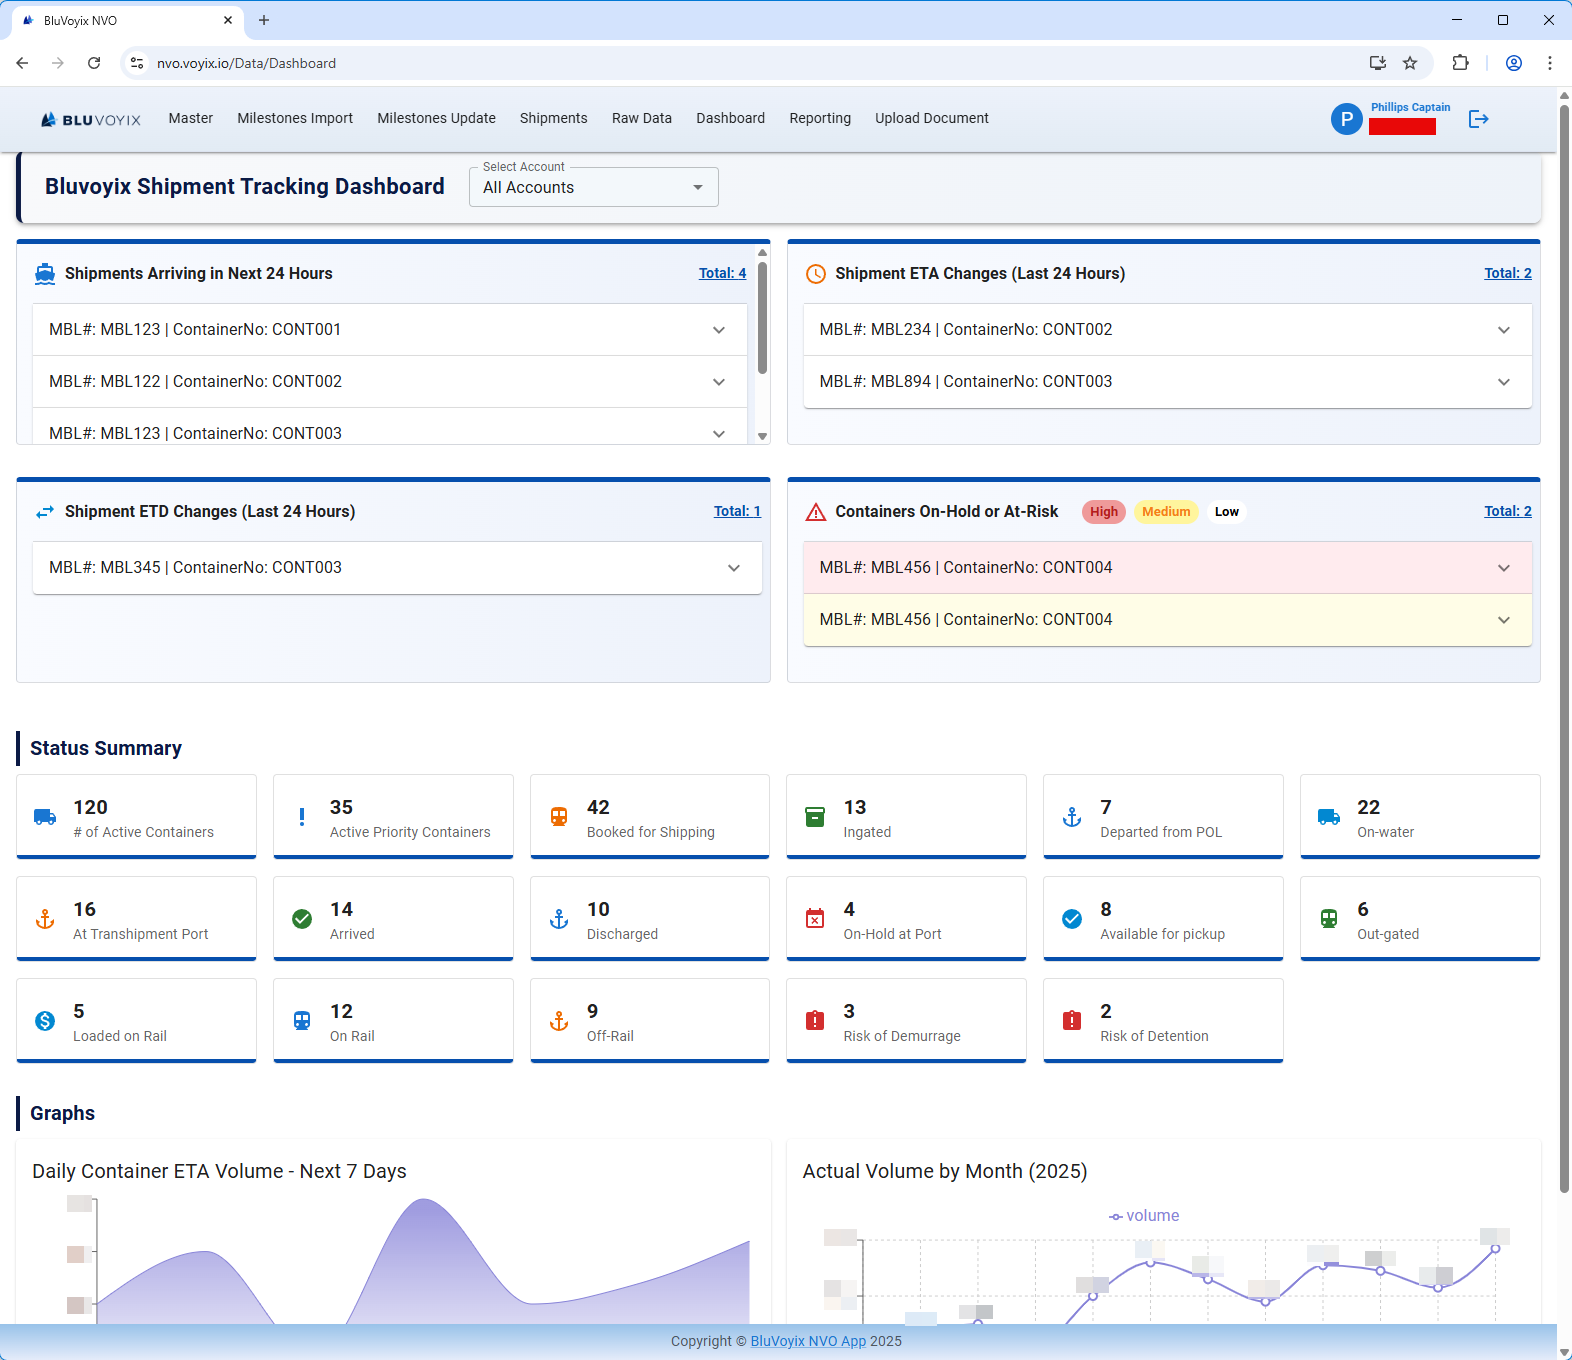Viewport: 1572px width, 1360px height.
Task: Click the calendar icon on On-Hold at Port
Action: 815,919
